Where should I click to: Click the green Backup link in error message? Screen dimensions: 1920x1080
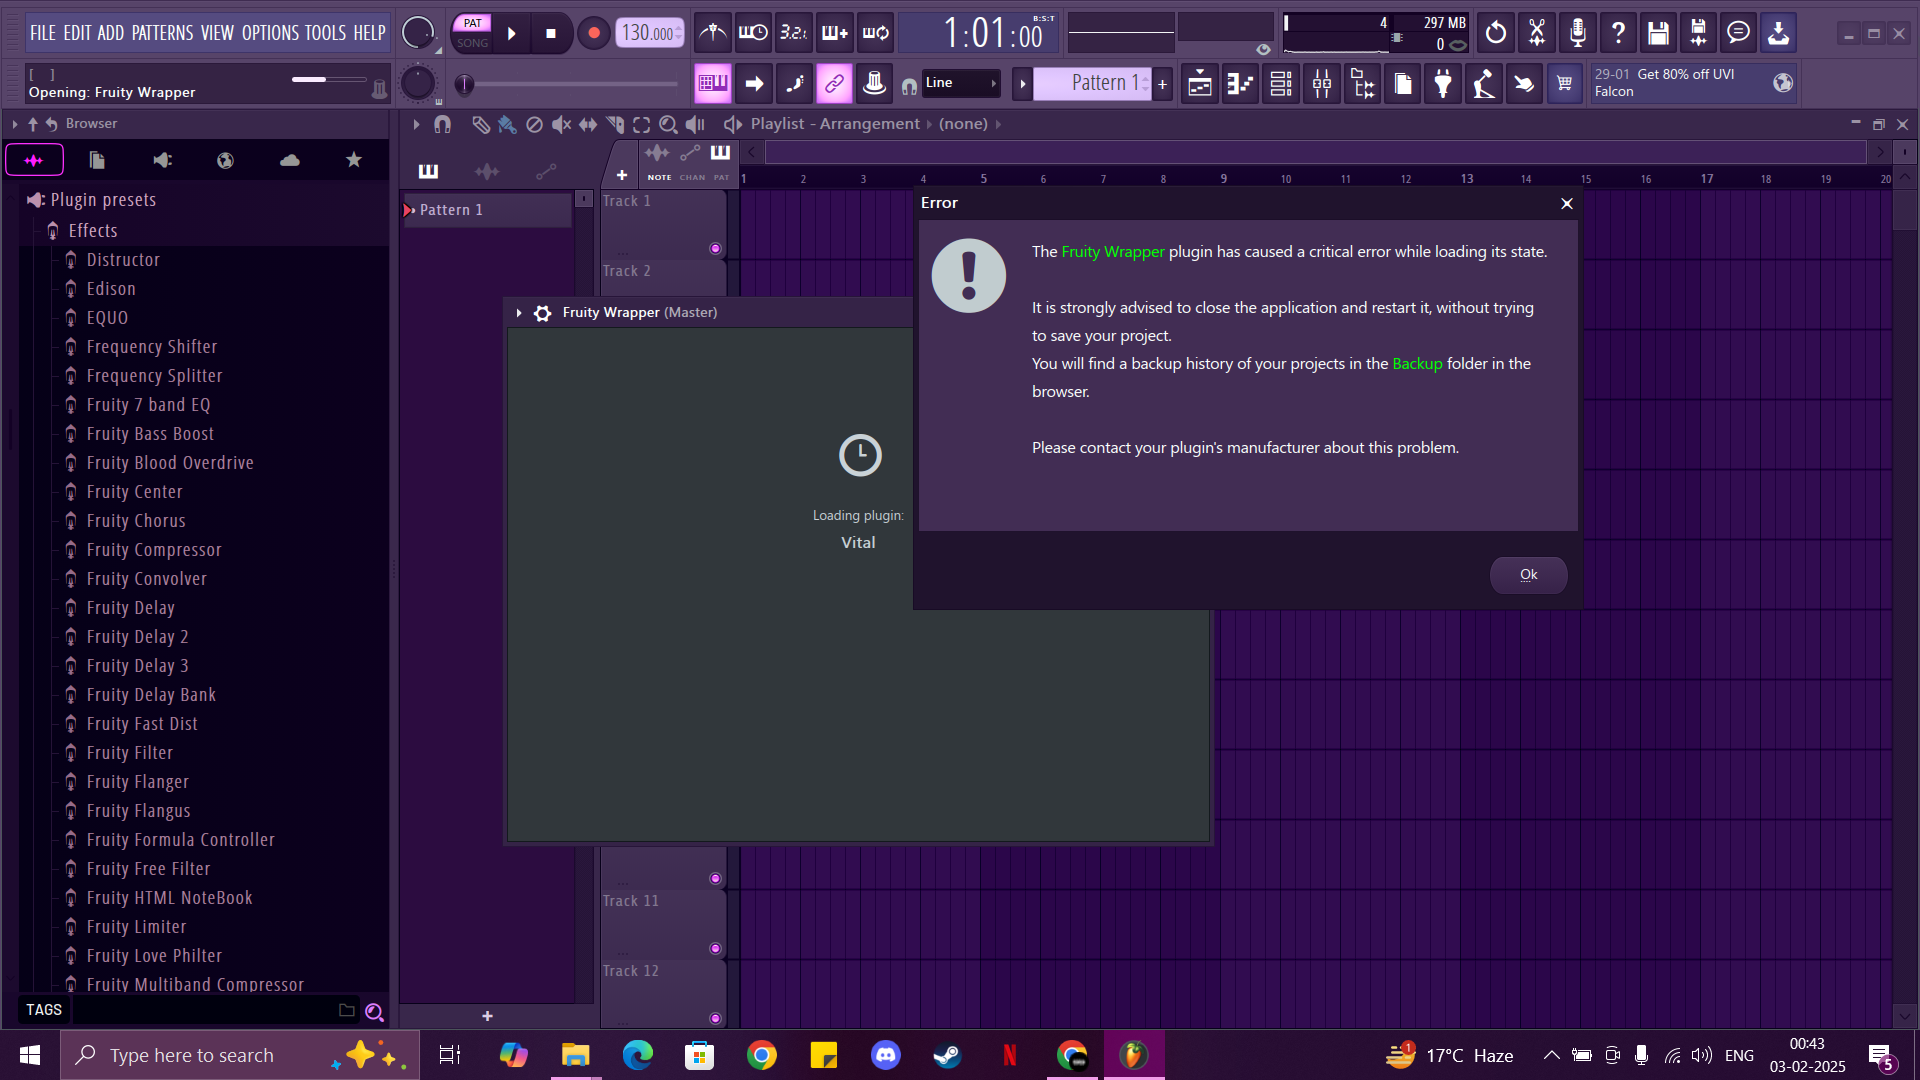1416,363
